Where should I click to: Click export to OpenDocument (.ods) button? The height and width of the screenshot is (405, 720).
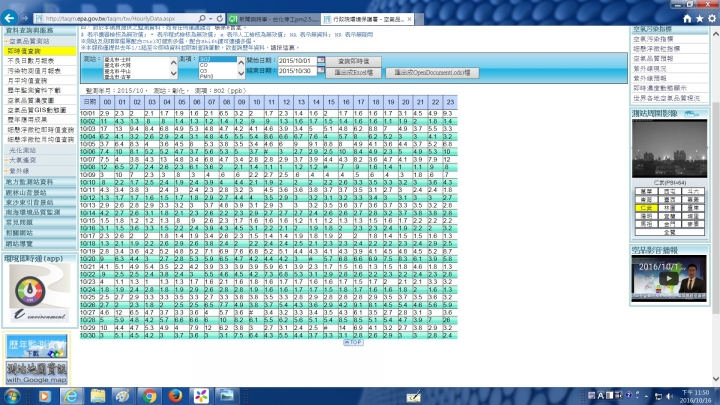[x=432, y=73]
